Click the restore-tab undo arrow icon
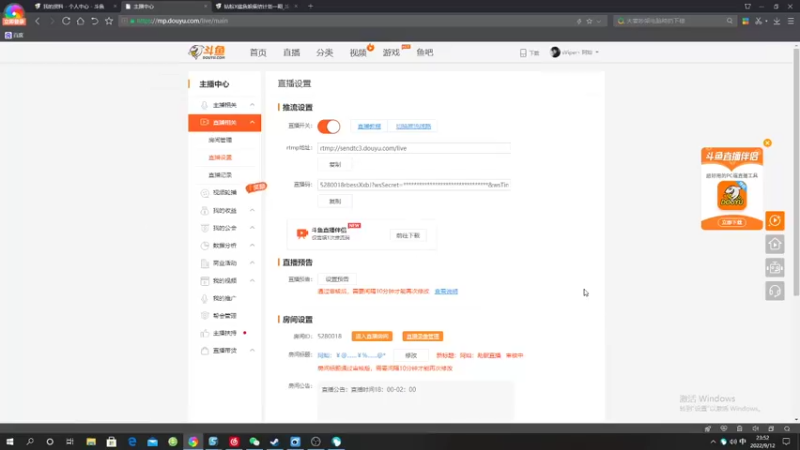The image size is (800, 450). click(94, 21)
